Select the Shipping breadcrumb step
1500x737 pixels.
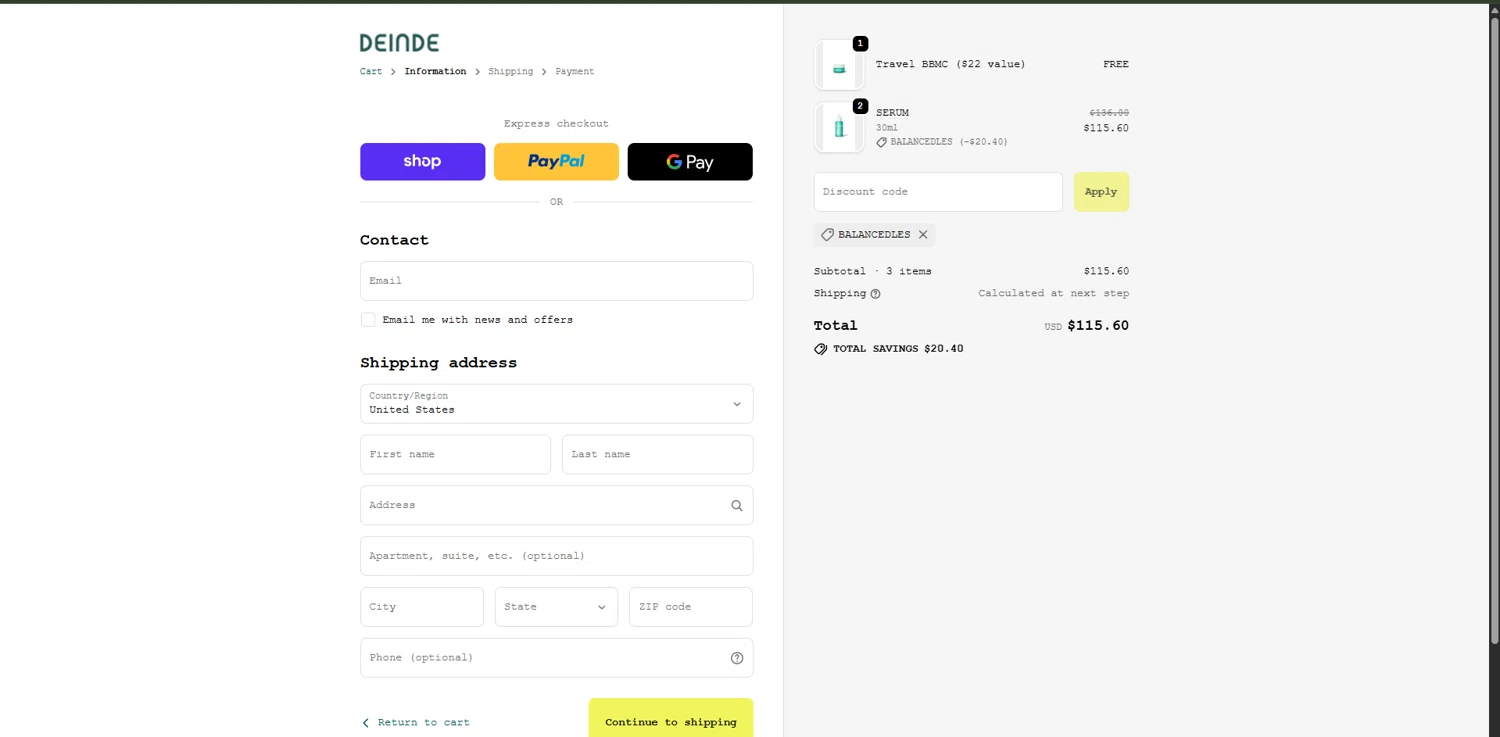pyautogui.click(x=510, y=72)
